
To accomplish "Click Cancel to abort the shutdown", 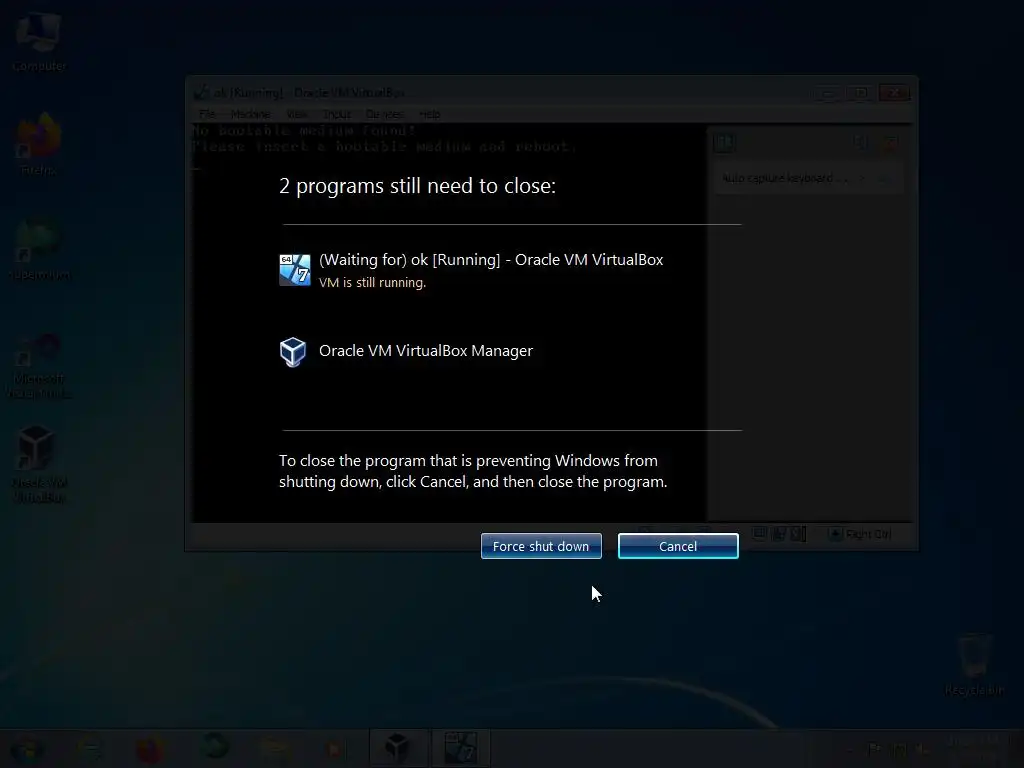I will coord(678,546).
